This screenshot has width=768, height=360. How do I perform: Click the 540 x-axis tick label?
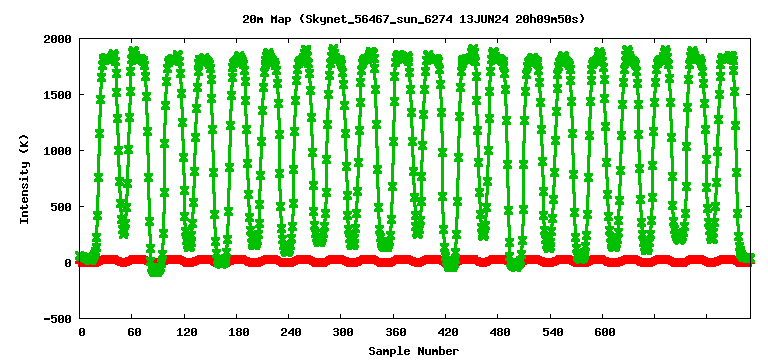[x=553, y=332]
